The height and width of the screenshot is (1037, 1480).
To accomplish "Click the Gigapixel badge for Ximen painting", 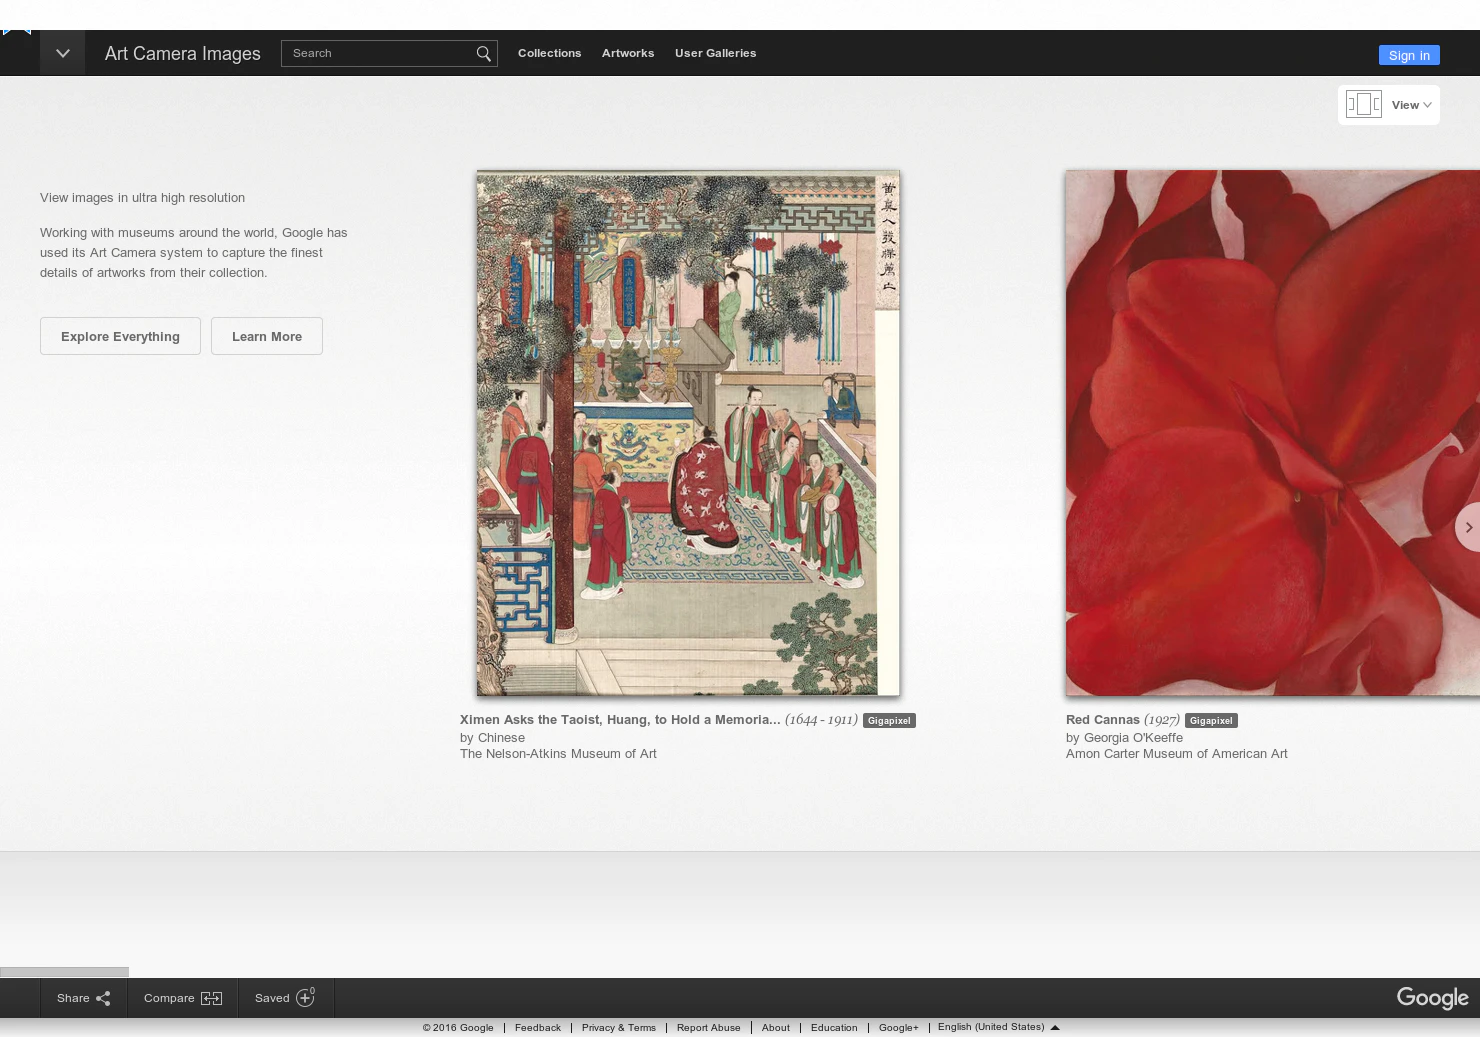I will click(889, 720).
